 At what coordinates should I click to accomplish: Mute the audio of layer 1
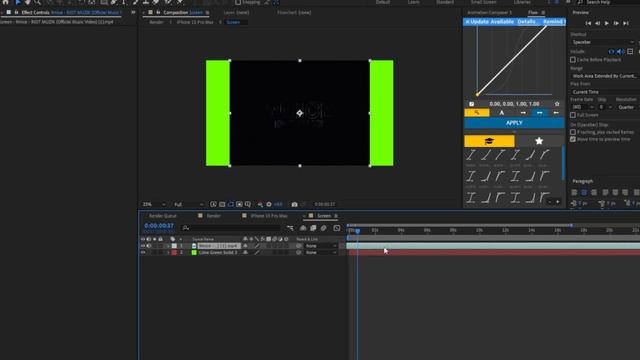(x=149, y=246)
